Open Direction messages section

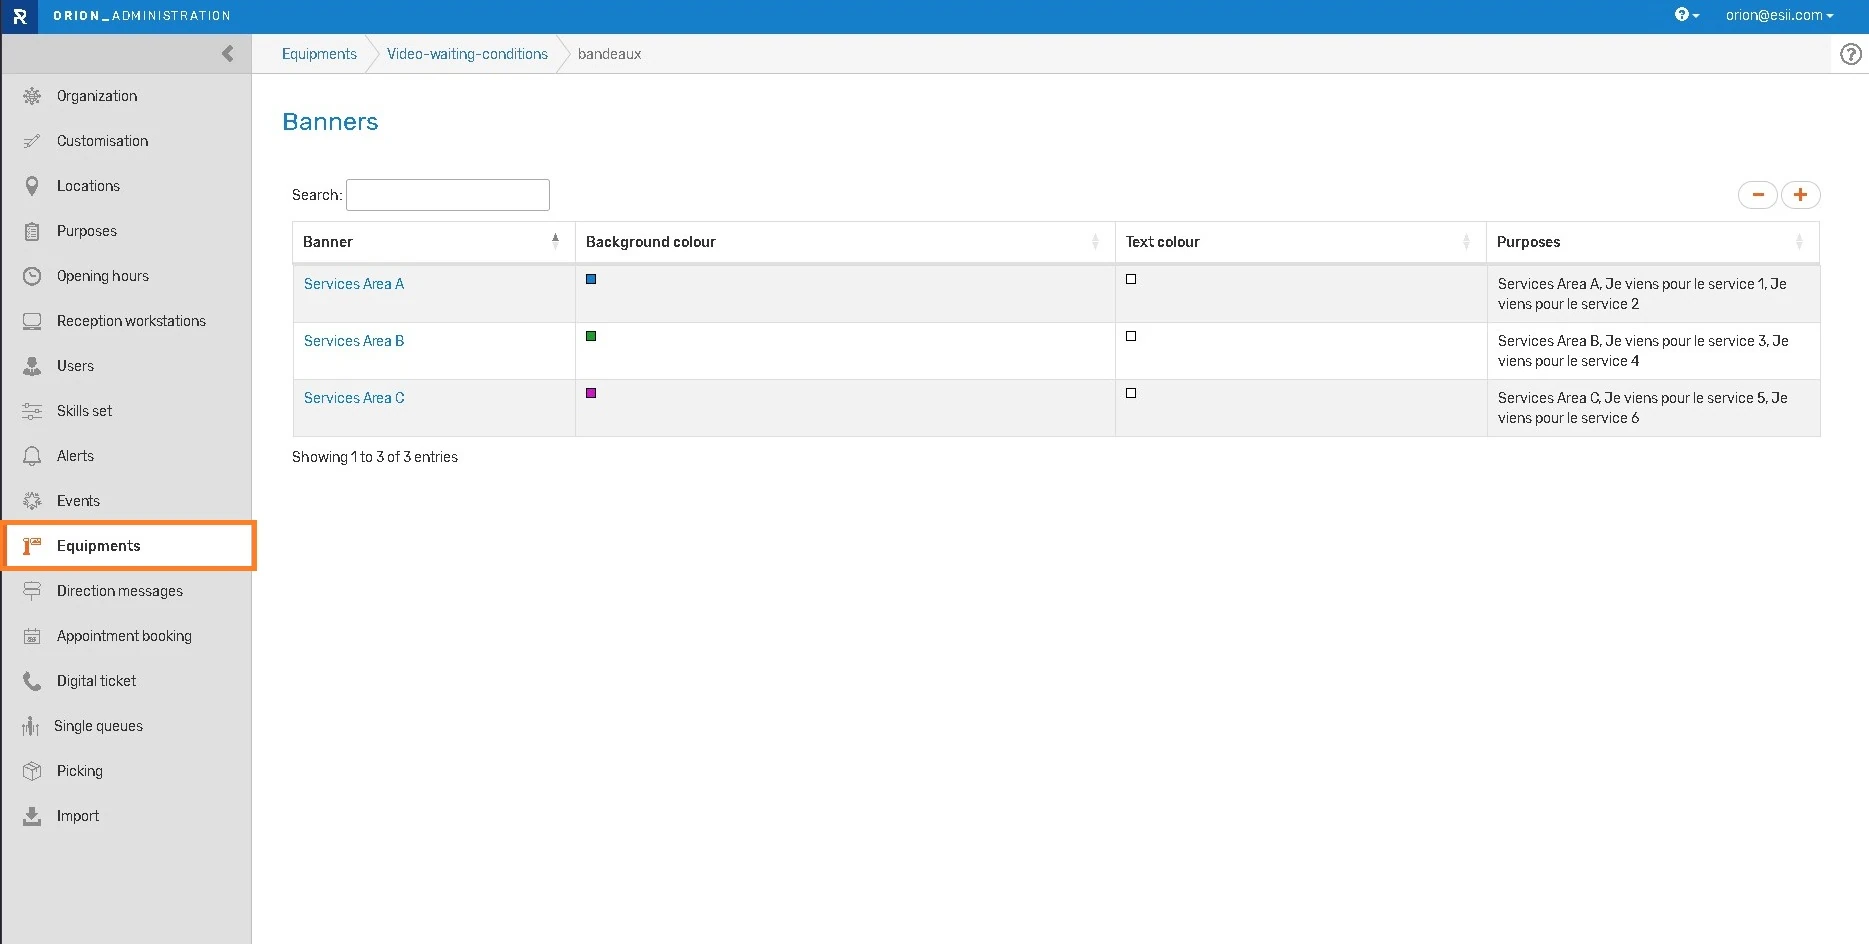point(120,591)
